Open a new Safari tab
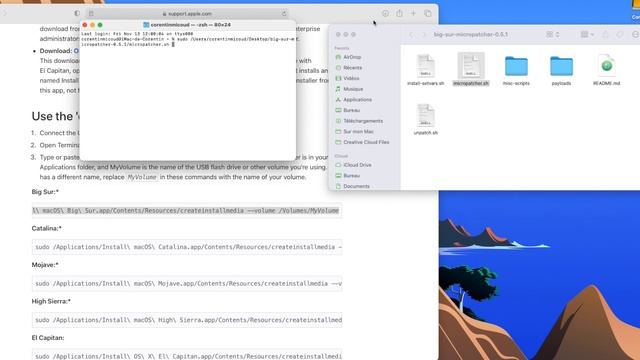 [x=413, y=13]
